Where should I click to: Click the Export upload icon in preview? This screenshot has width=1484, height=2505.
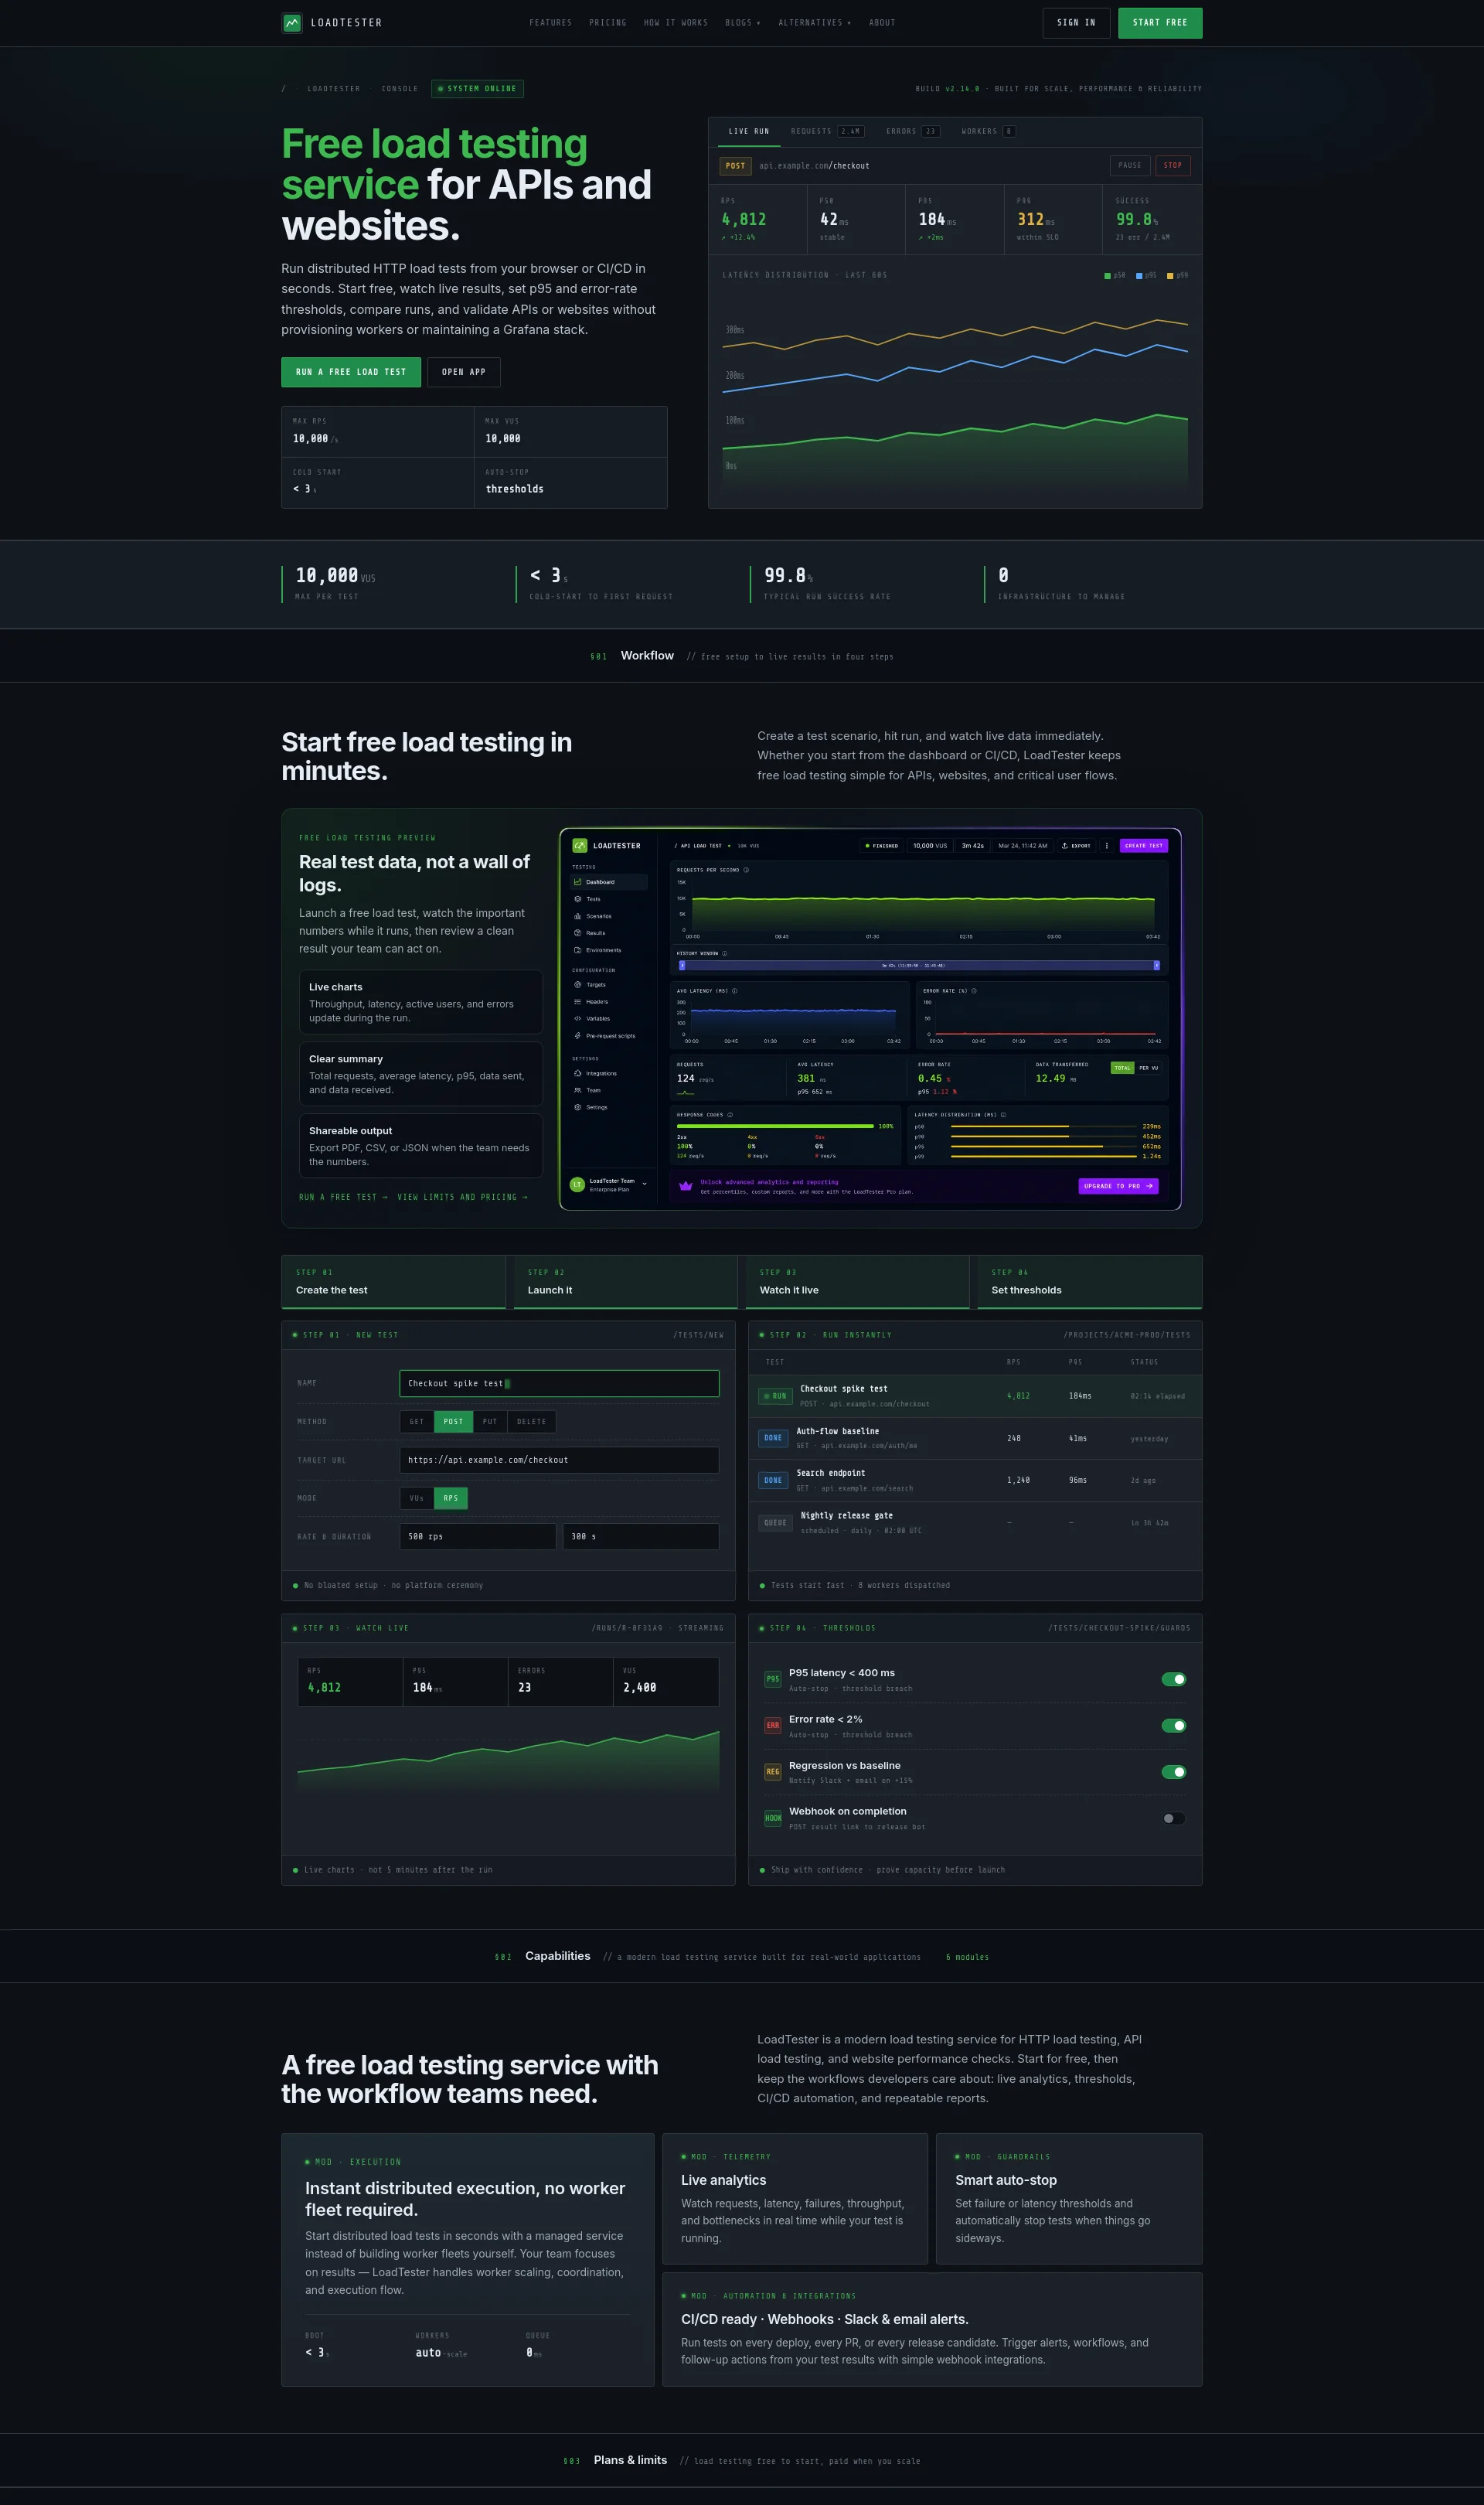[1065, 846]
